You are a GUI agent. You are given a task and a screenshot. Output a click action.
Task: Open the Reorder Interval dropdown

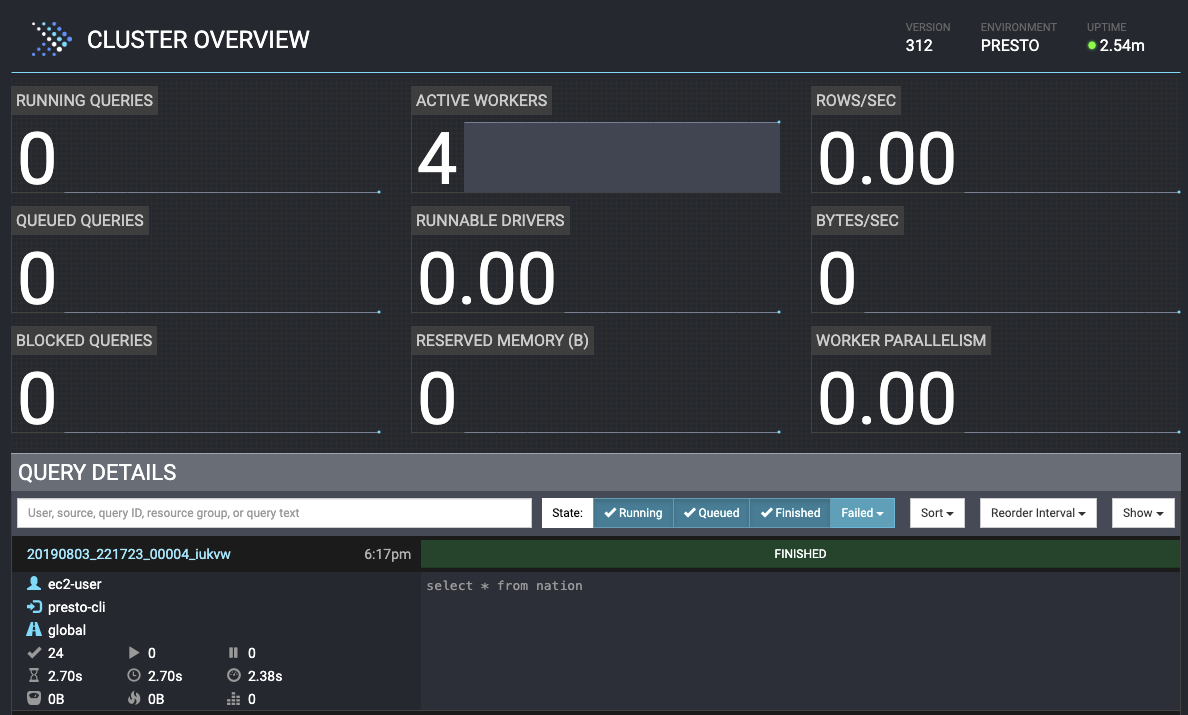tap(1038, 512)
